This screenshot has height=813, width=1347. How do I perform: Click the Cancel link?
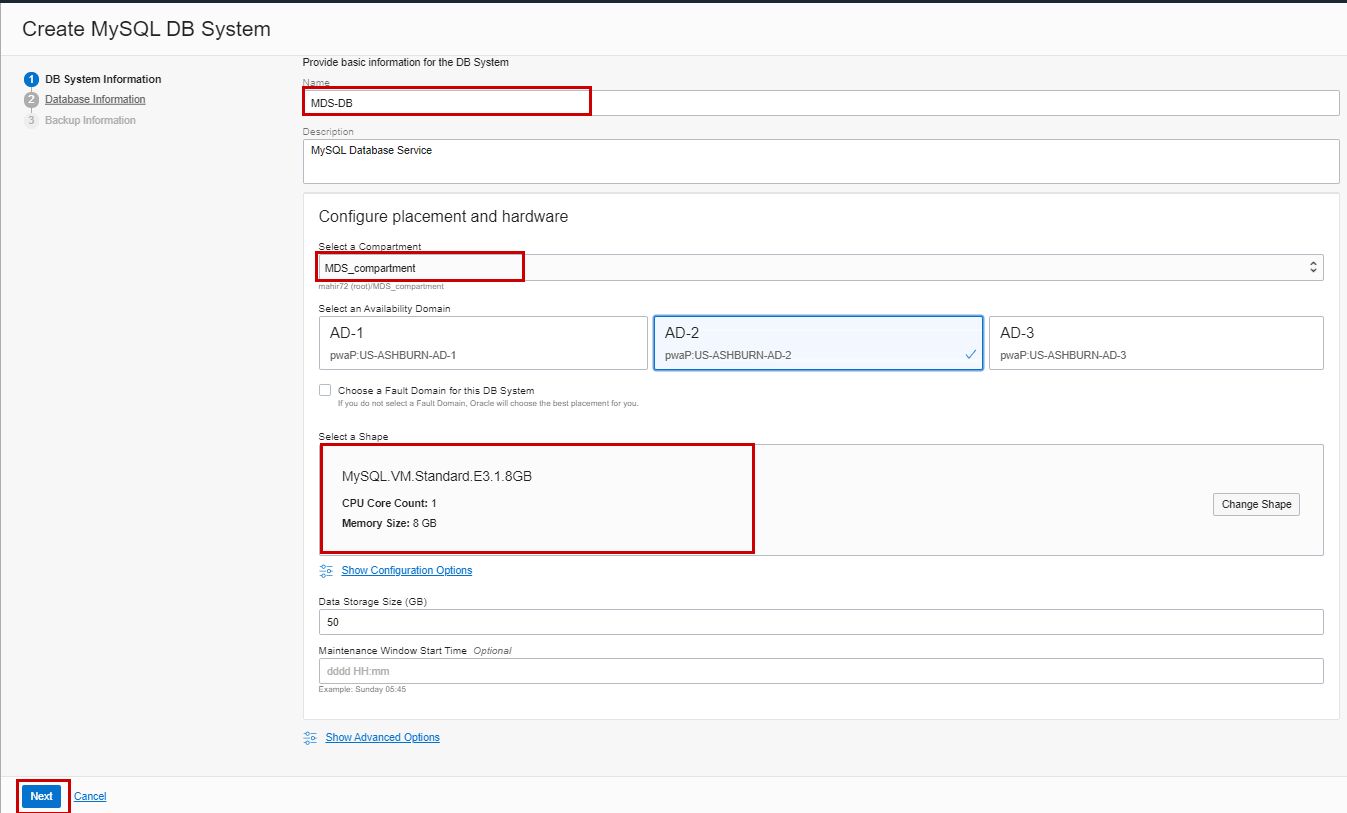click(x=90, y=796)
